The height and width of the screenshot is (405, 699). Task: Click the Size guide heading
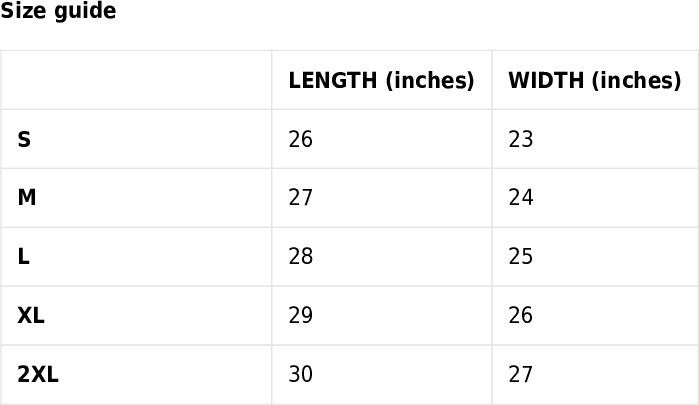(58, 12)
